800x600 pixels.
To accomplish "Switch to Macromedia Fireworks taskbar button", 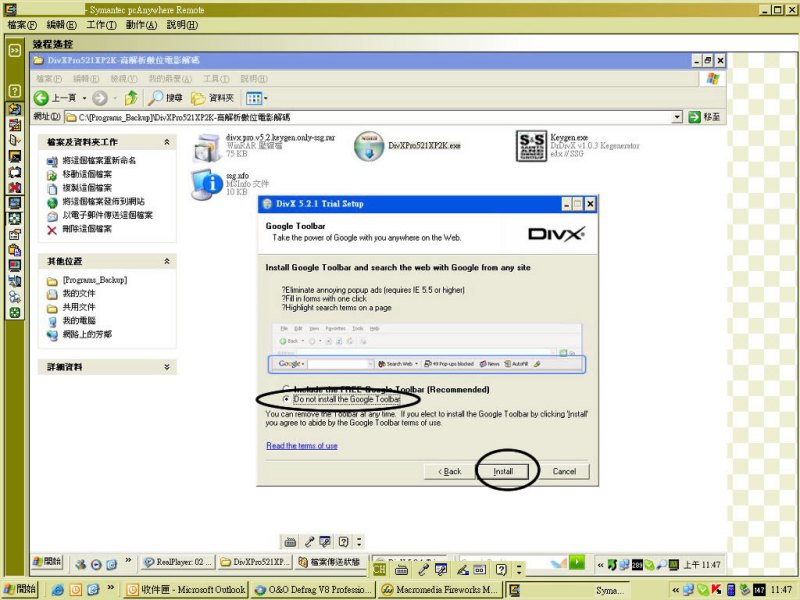I will click(x=440, y=590).
